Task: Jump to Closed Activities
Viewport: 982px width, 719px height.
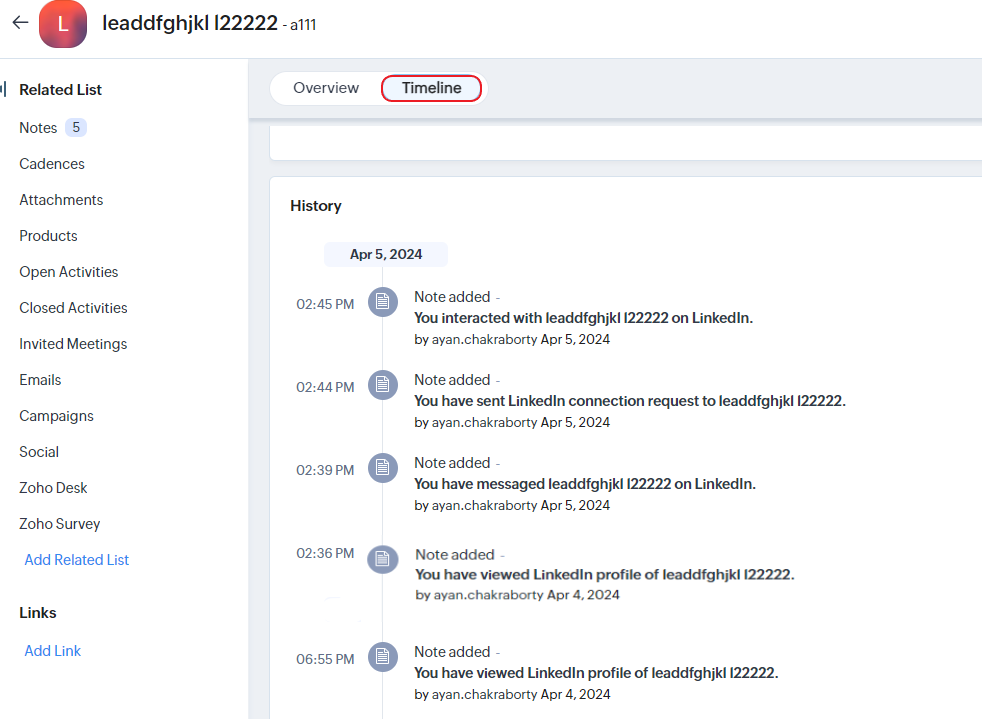Action: pos(73,308)
